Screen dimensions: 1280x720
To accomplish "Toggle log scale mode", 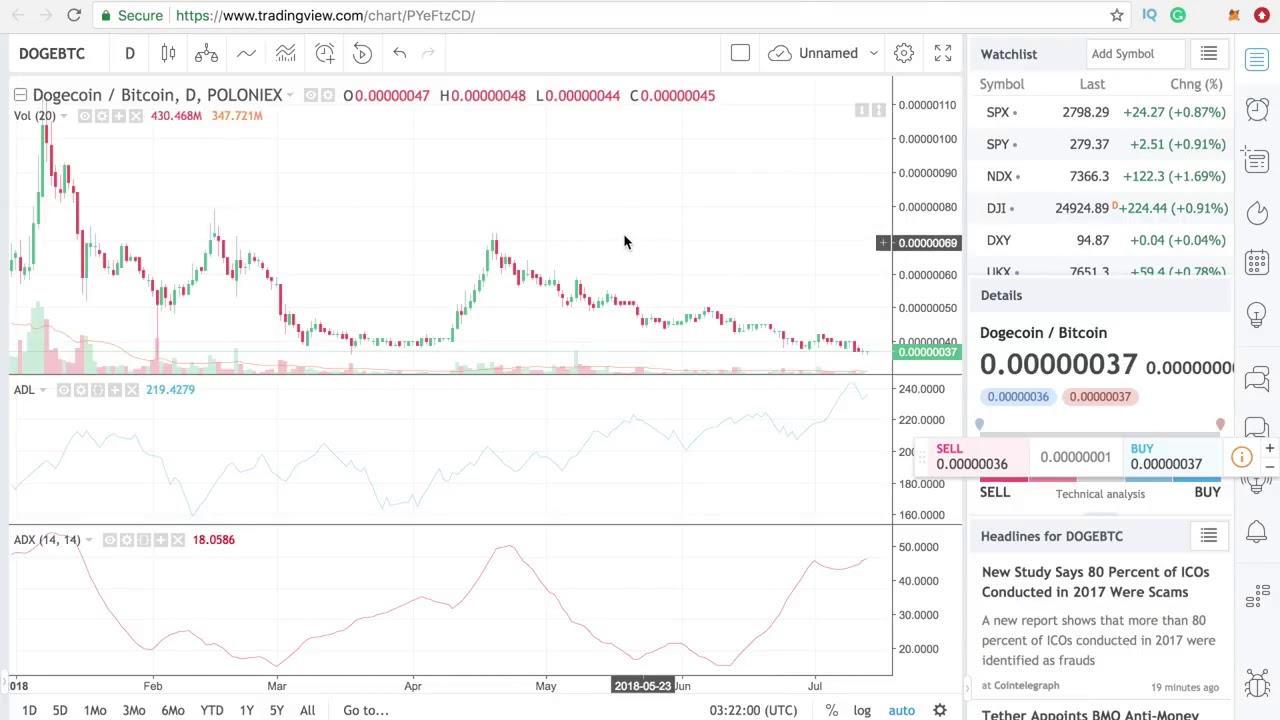I will point(862,710).
